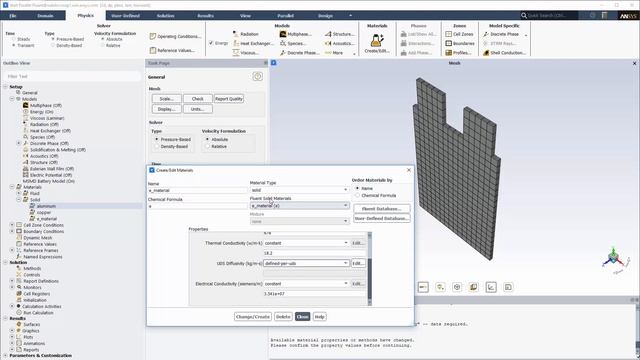The height and width of the screenshot is (360, 640).
Task: Click the axis triad in mesh viewport
Action: (x=614, y=258)
